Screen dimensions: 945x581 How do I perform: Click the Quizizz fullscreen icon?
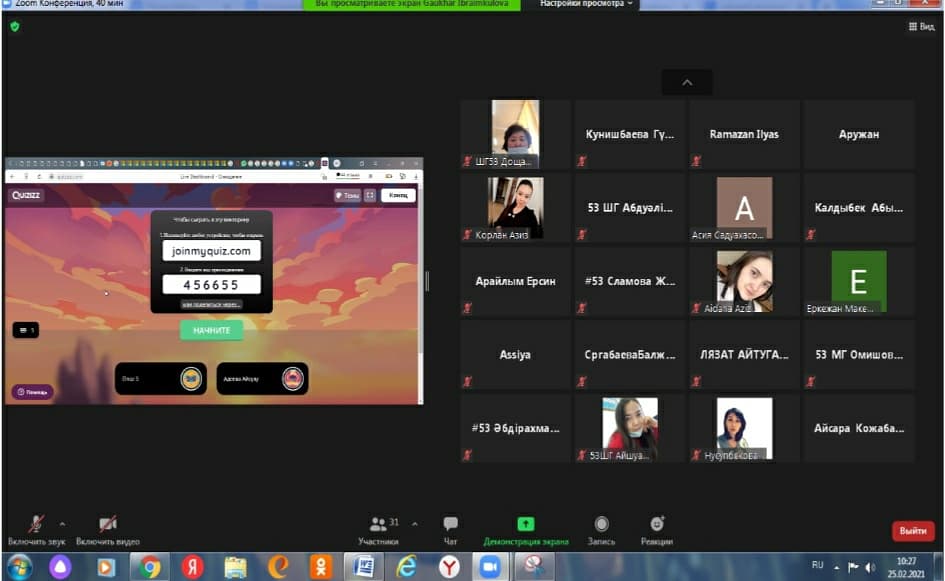[370, 196]
